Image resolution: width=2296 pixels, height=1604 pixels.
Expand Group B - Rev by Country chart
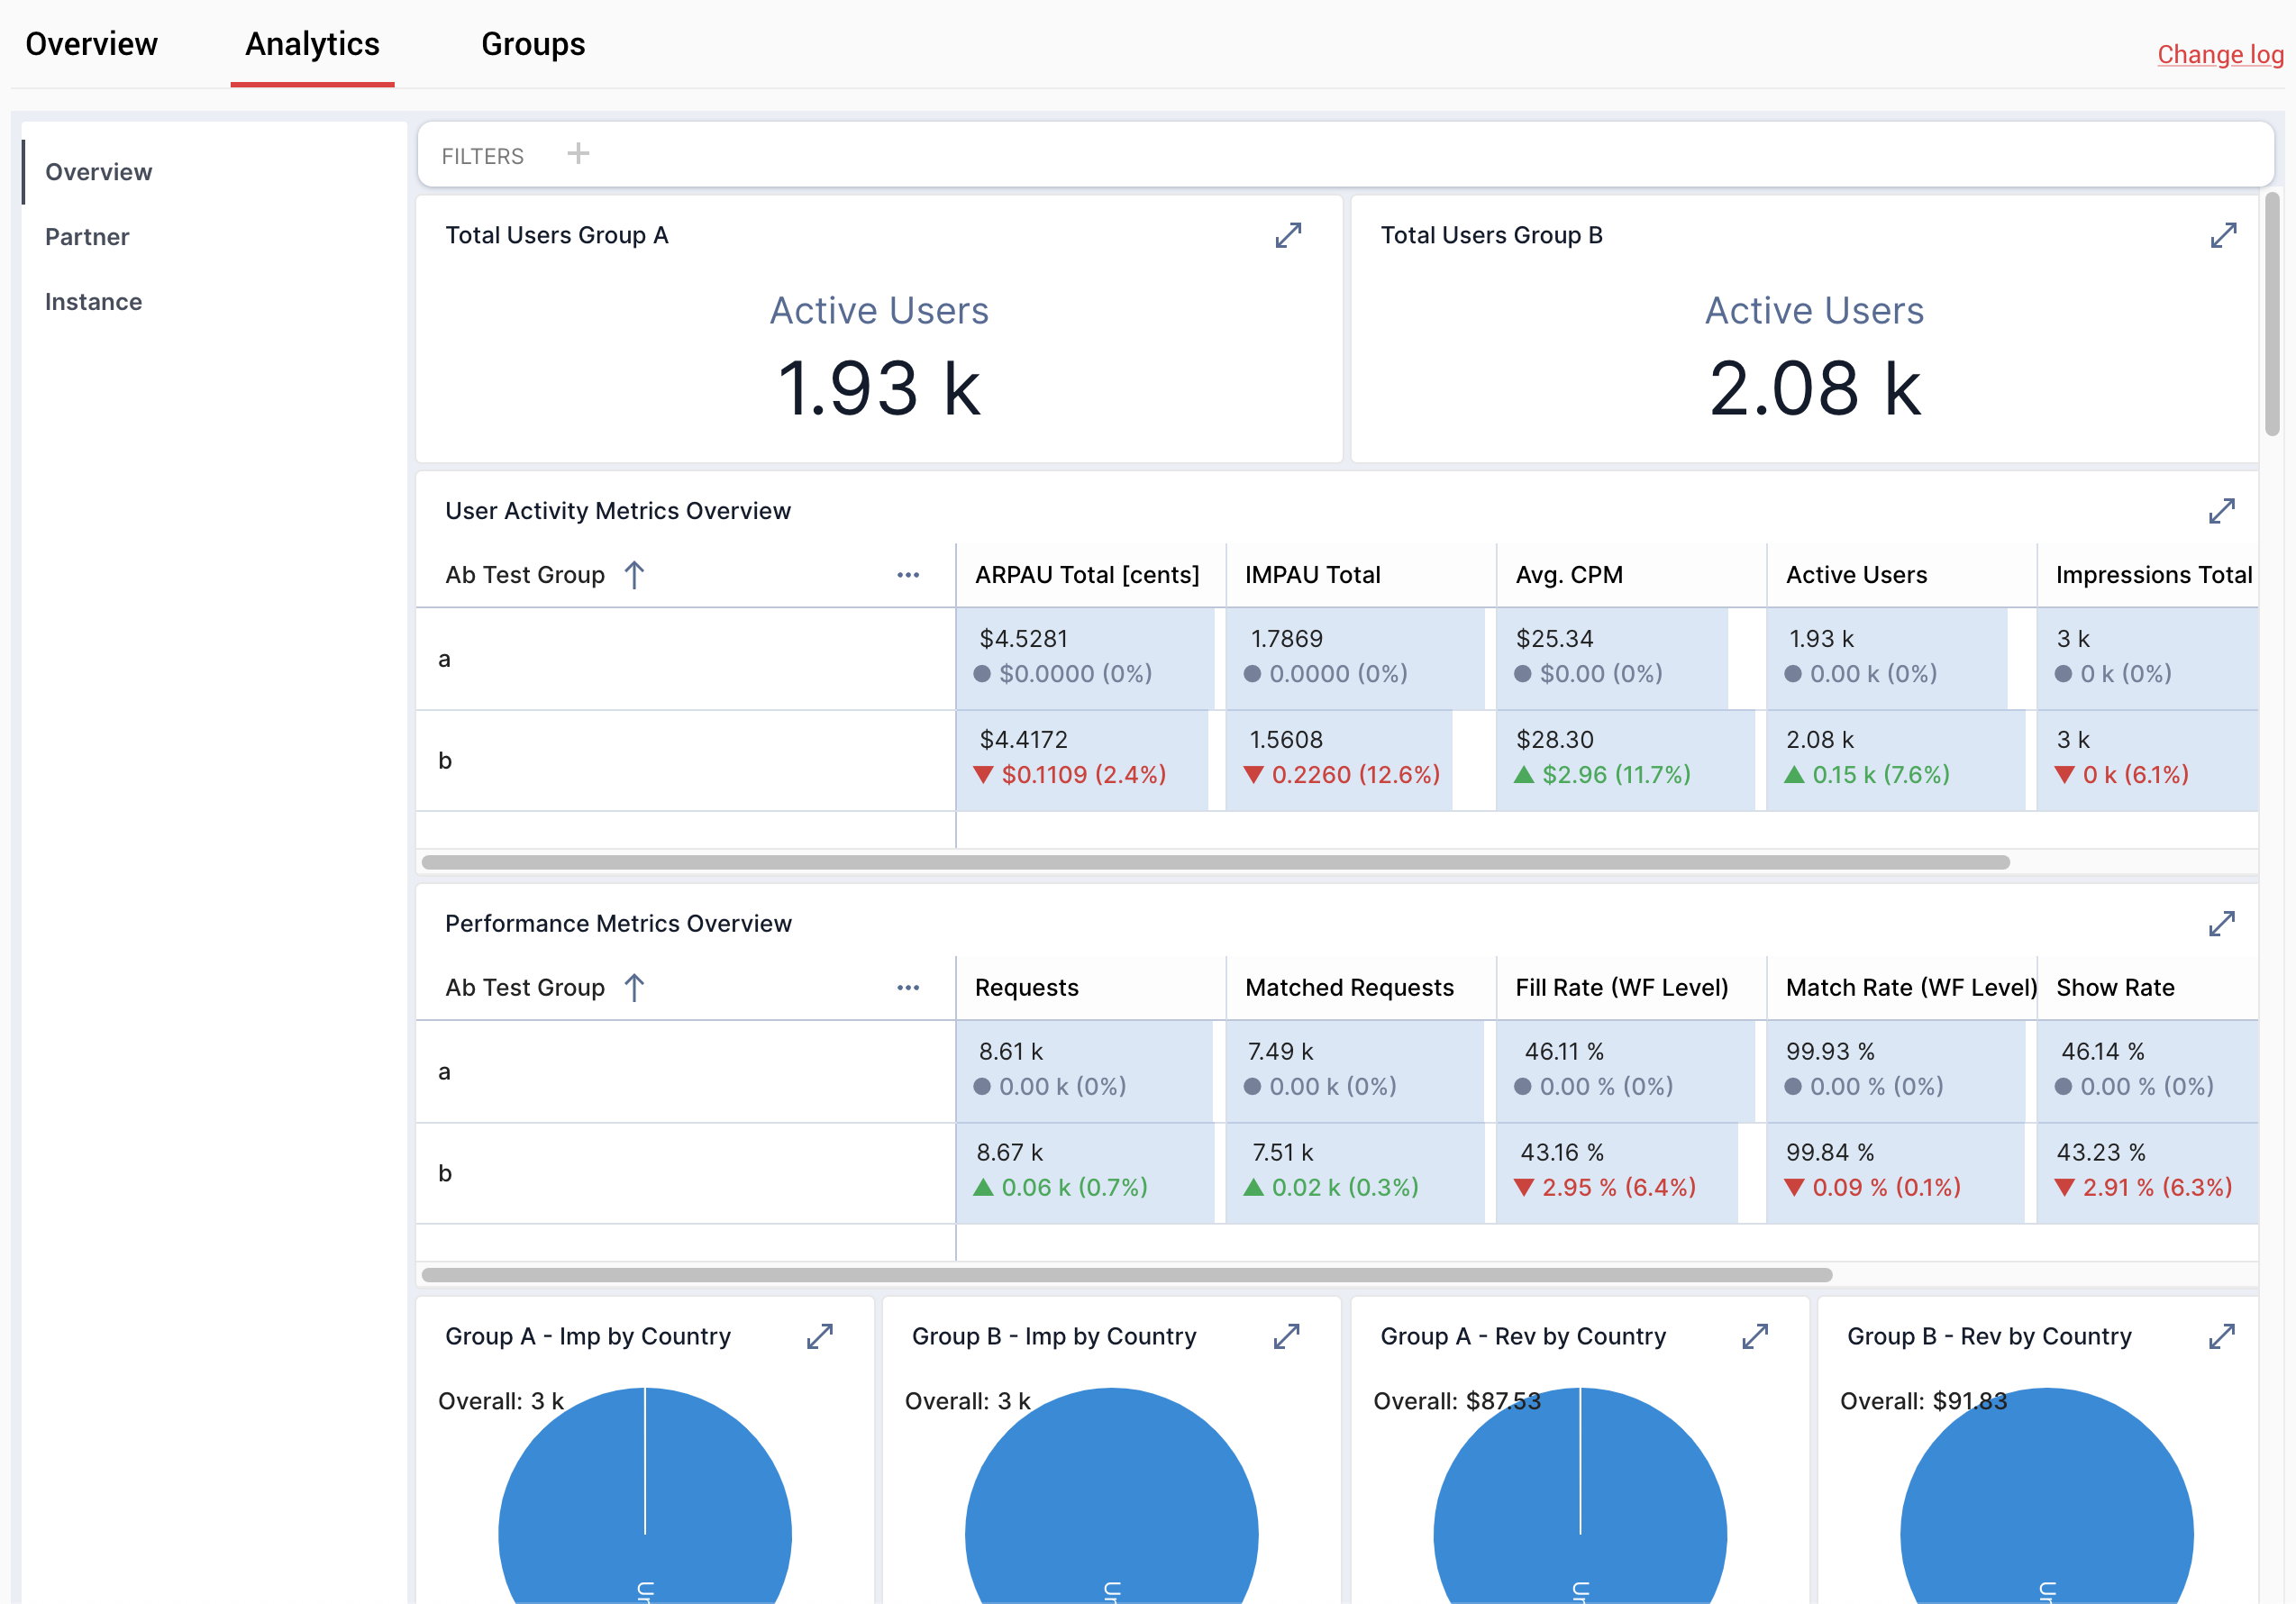click(x=2221, y=1336)
